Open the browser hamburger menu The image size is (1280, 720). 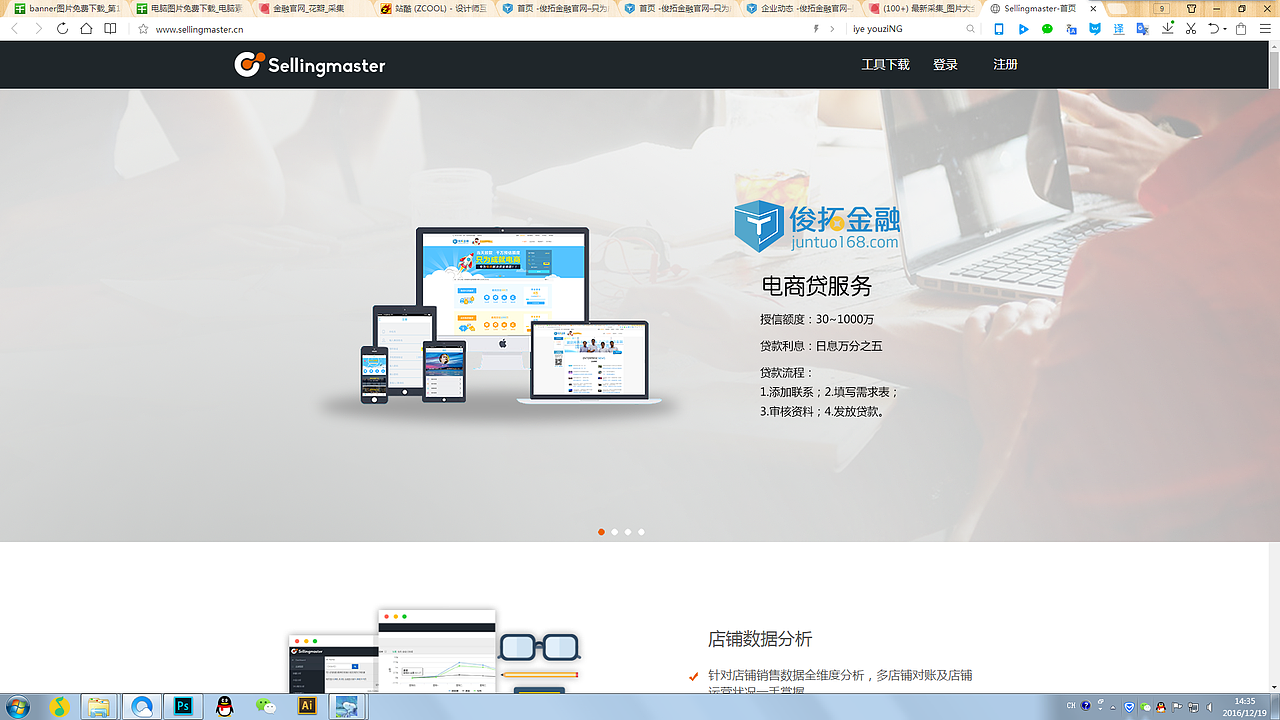pos(1264,29)
